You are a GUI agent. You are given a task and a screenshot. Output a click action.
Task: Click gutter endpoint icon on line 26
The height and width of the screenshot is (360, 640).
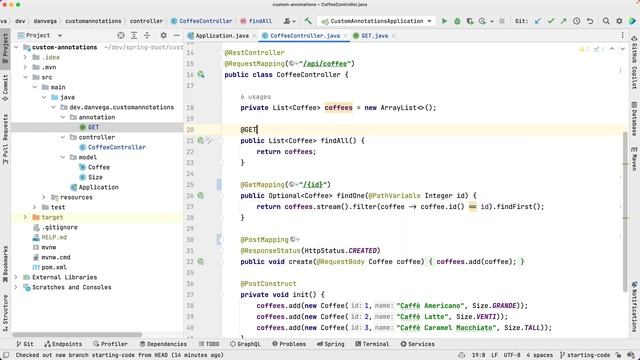(201, 196)
